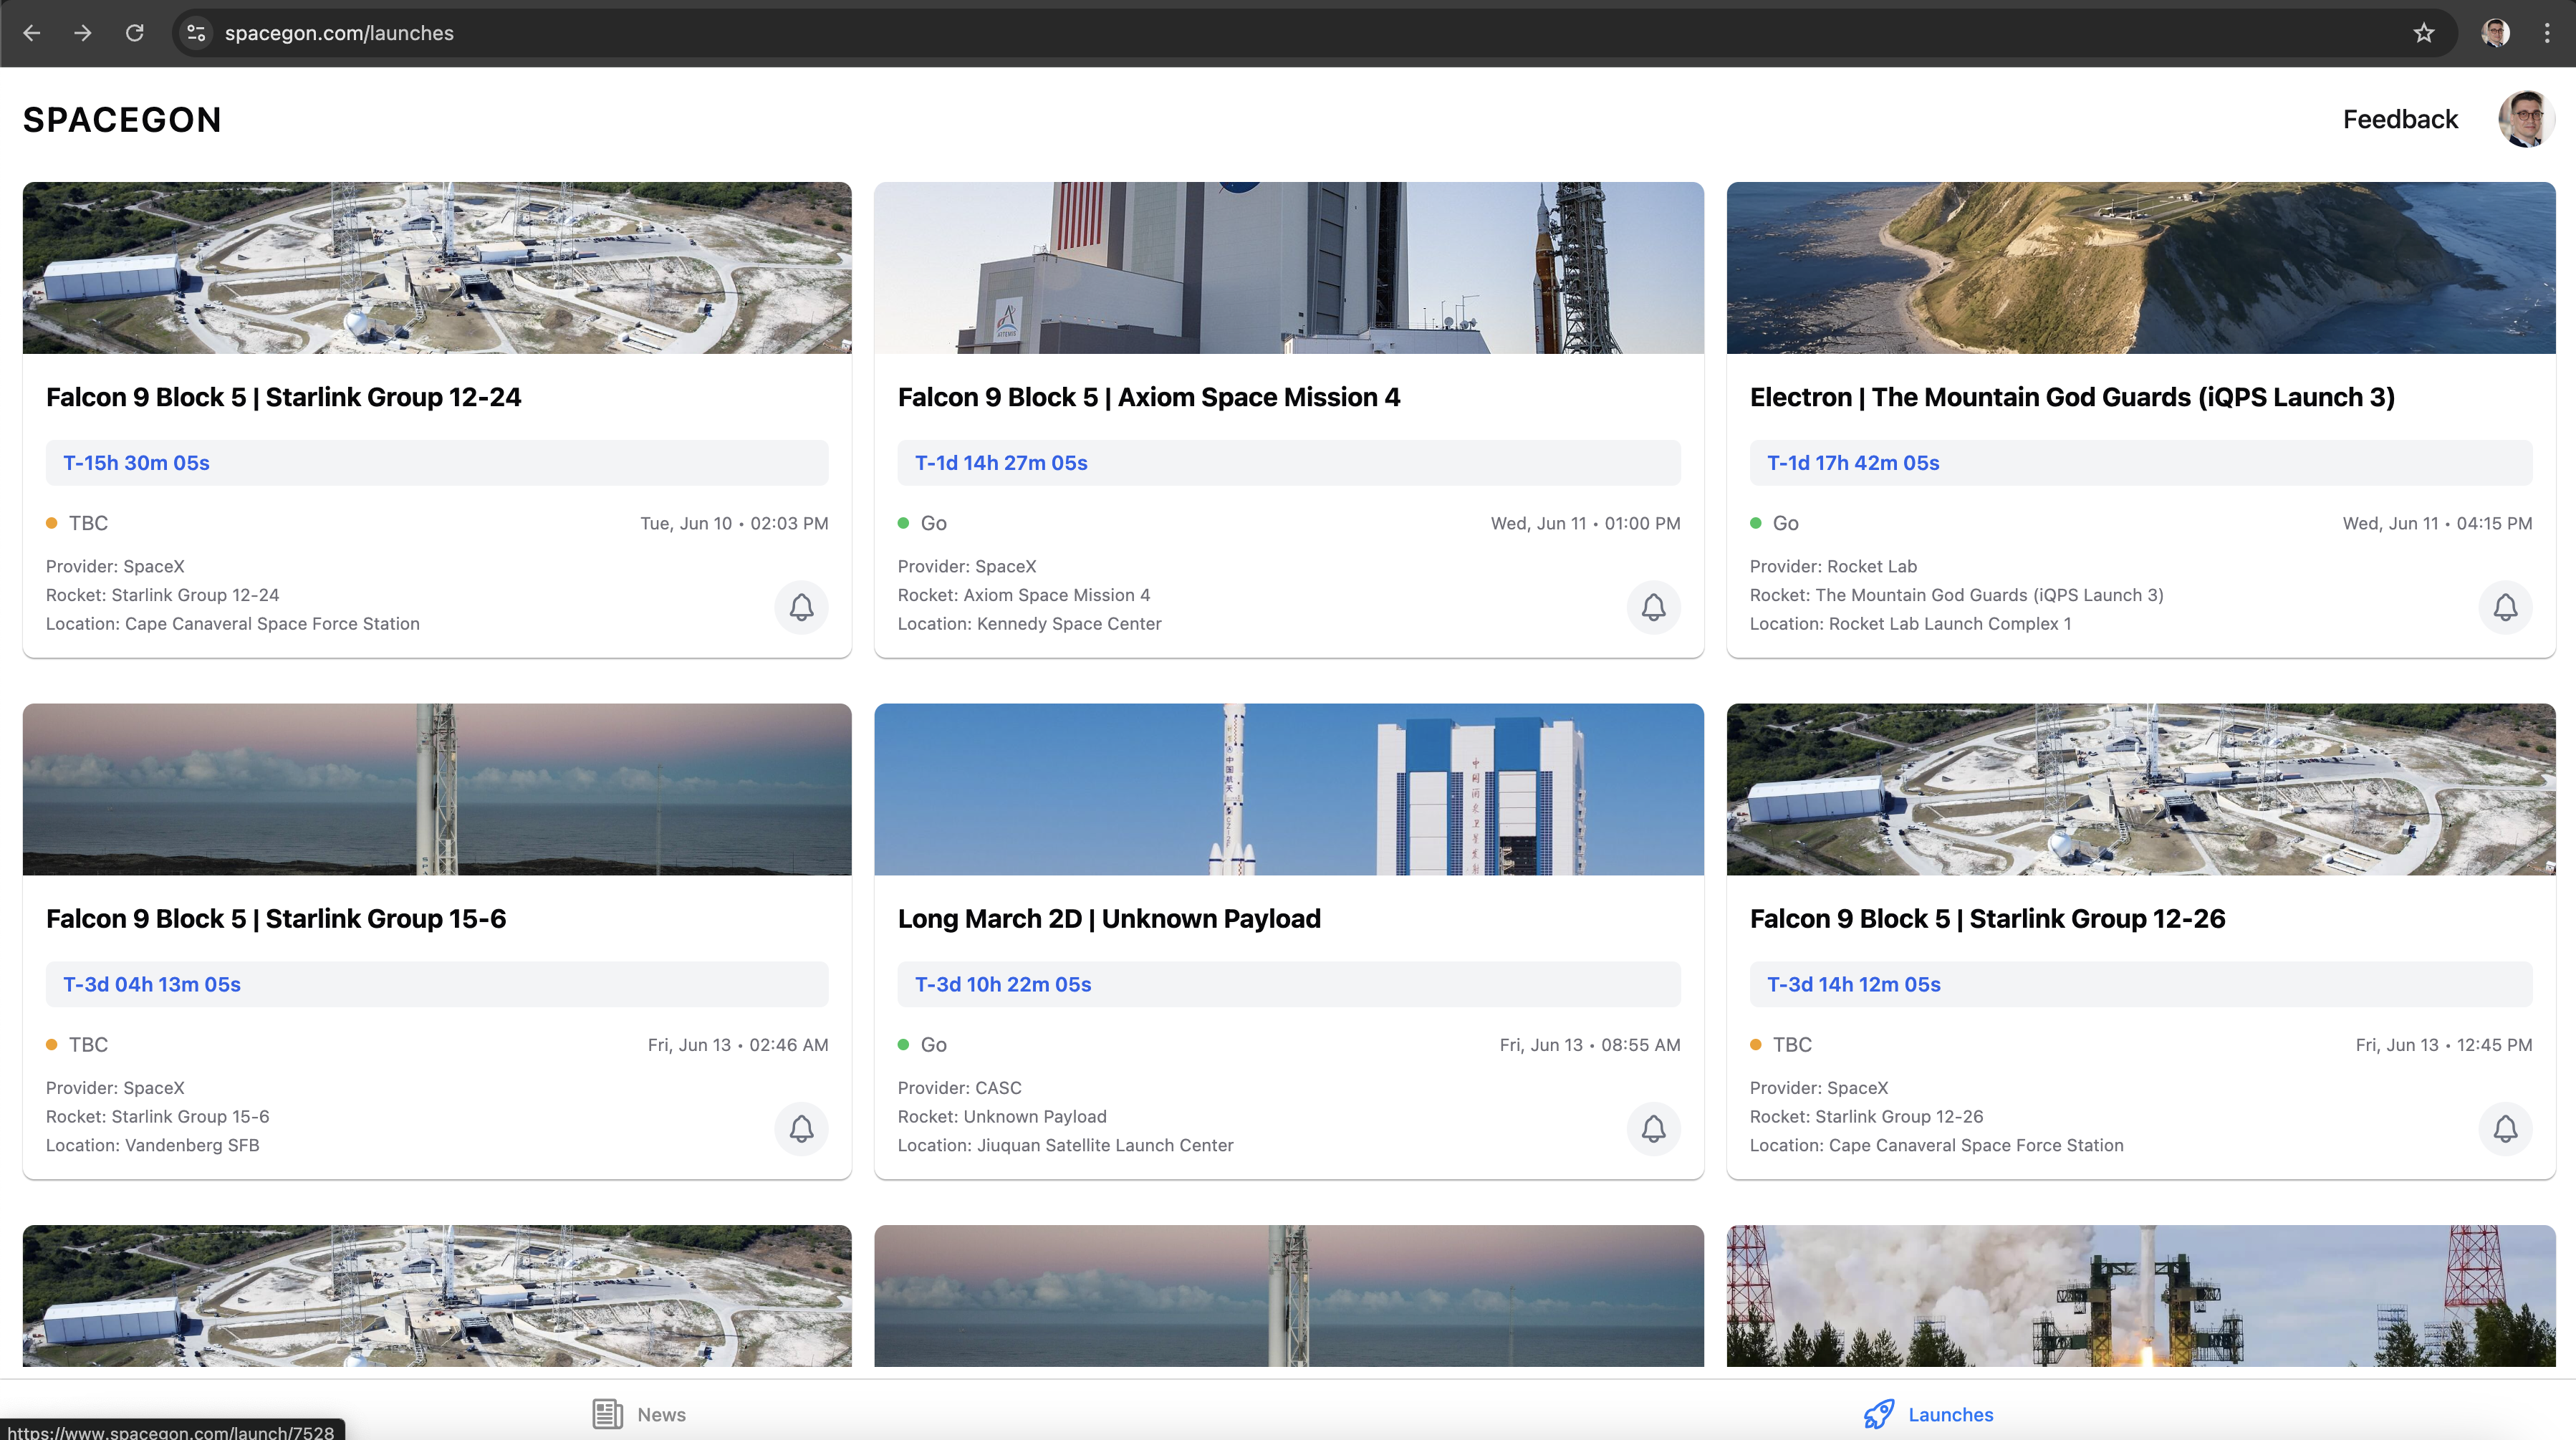The image size is (2576, 1440).
Task: Click bell icon on Starlink Group 12-26 card
Action: pos(2505,1129)
